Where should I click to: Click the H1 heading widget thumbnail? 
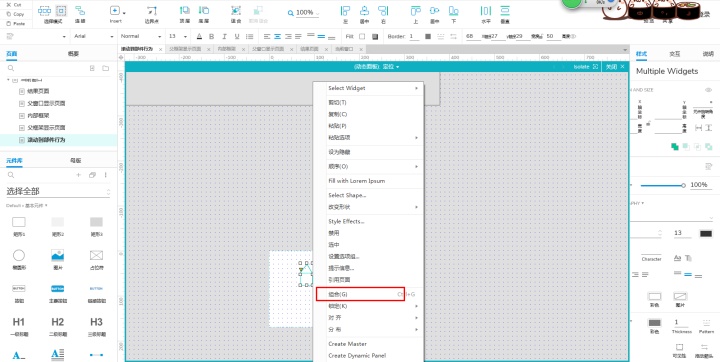pos(19,322)
